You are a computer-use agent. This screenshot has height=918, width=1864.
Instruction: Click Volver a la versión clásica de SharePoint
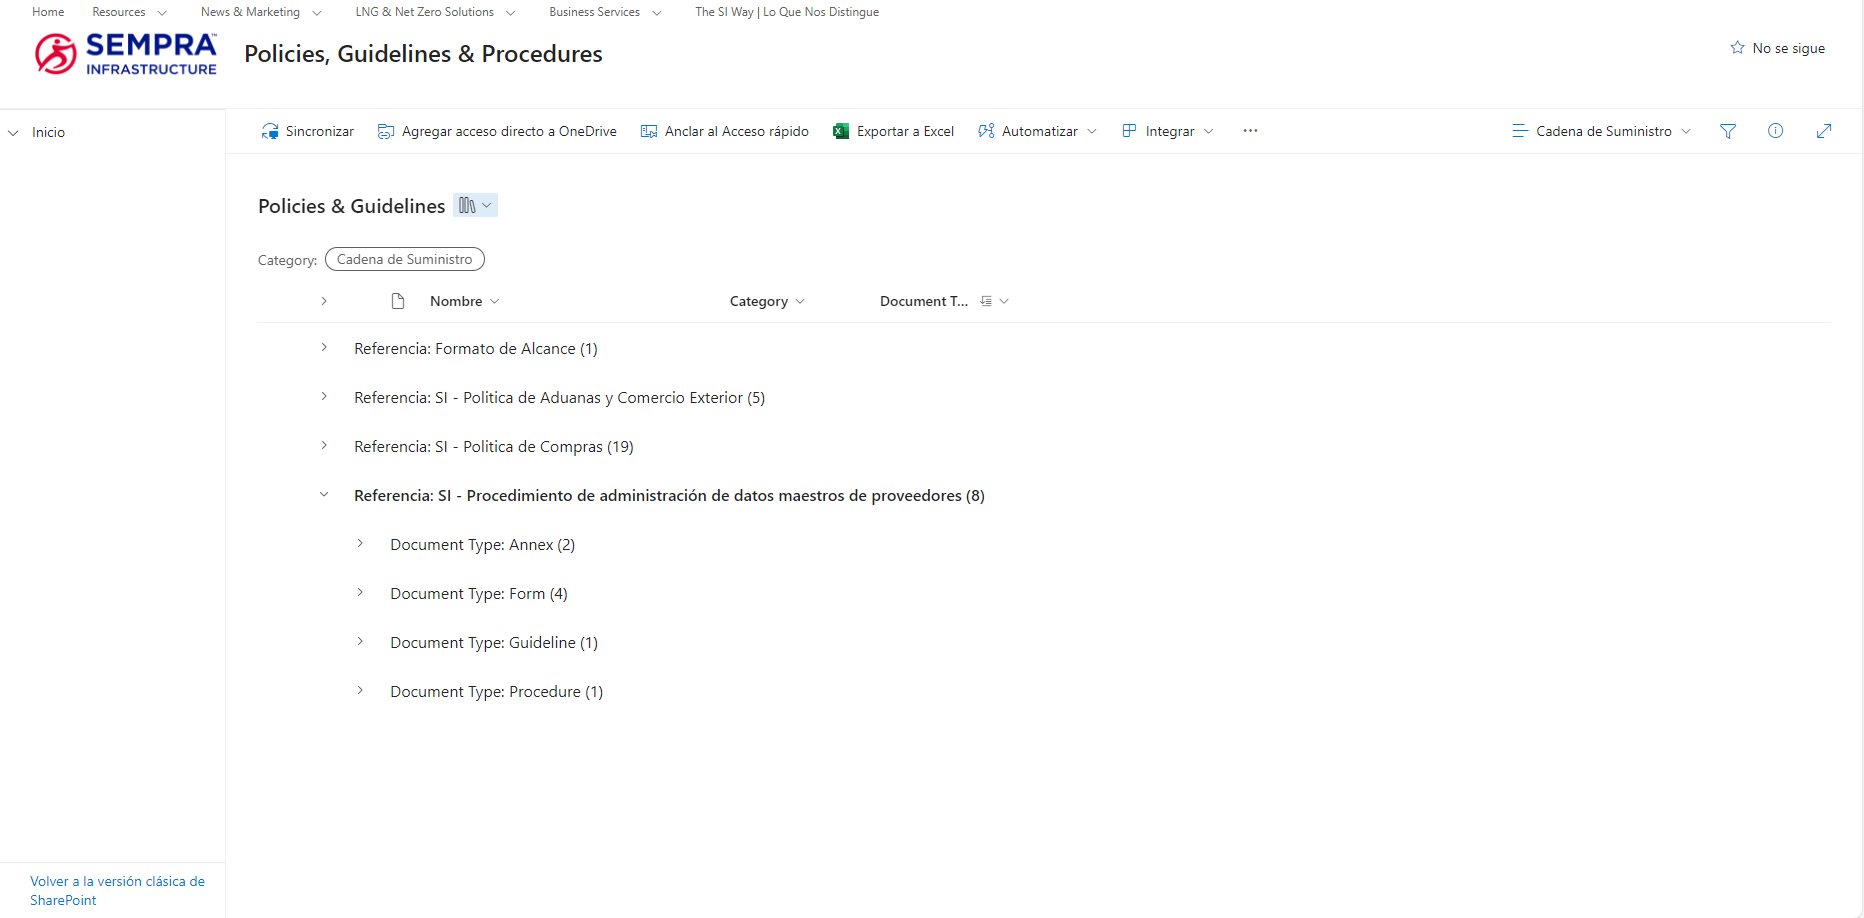click(x=117, y=890)
